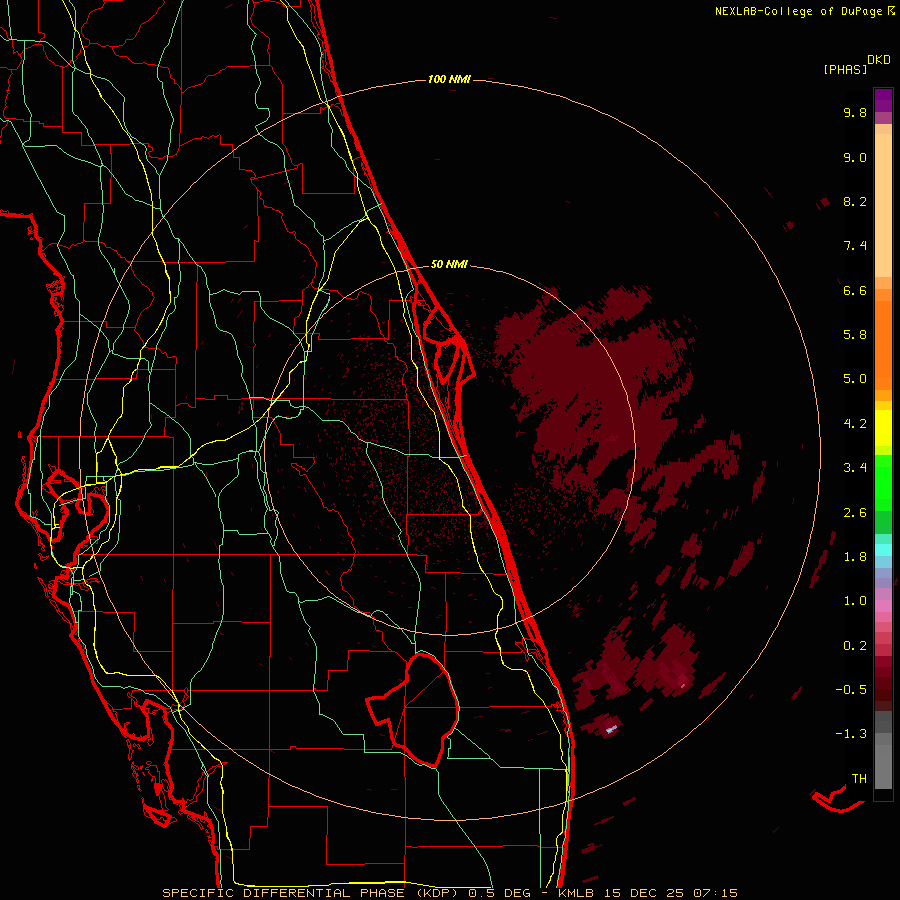Click the 07:15 timestamp text
This screenshot has height=900, width=900.
coord(715,893)
